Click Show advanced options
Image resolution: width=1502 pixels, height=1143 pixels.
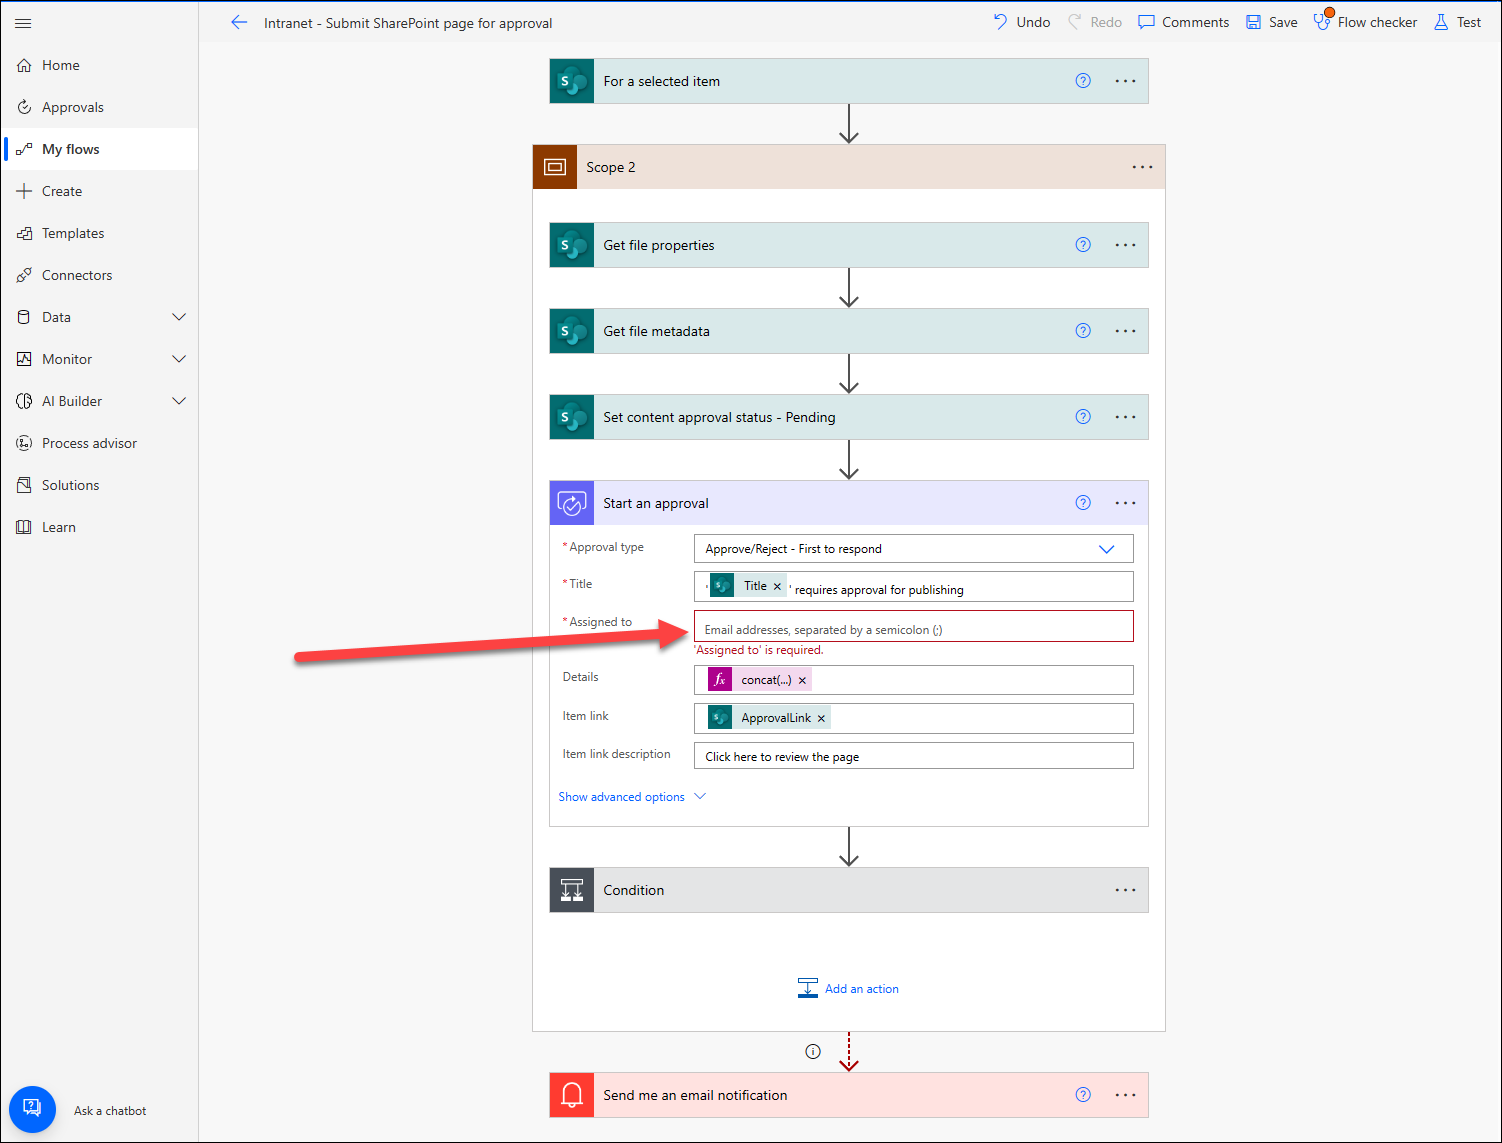coord(622,796)
